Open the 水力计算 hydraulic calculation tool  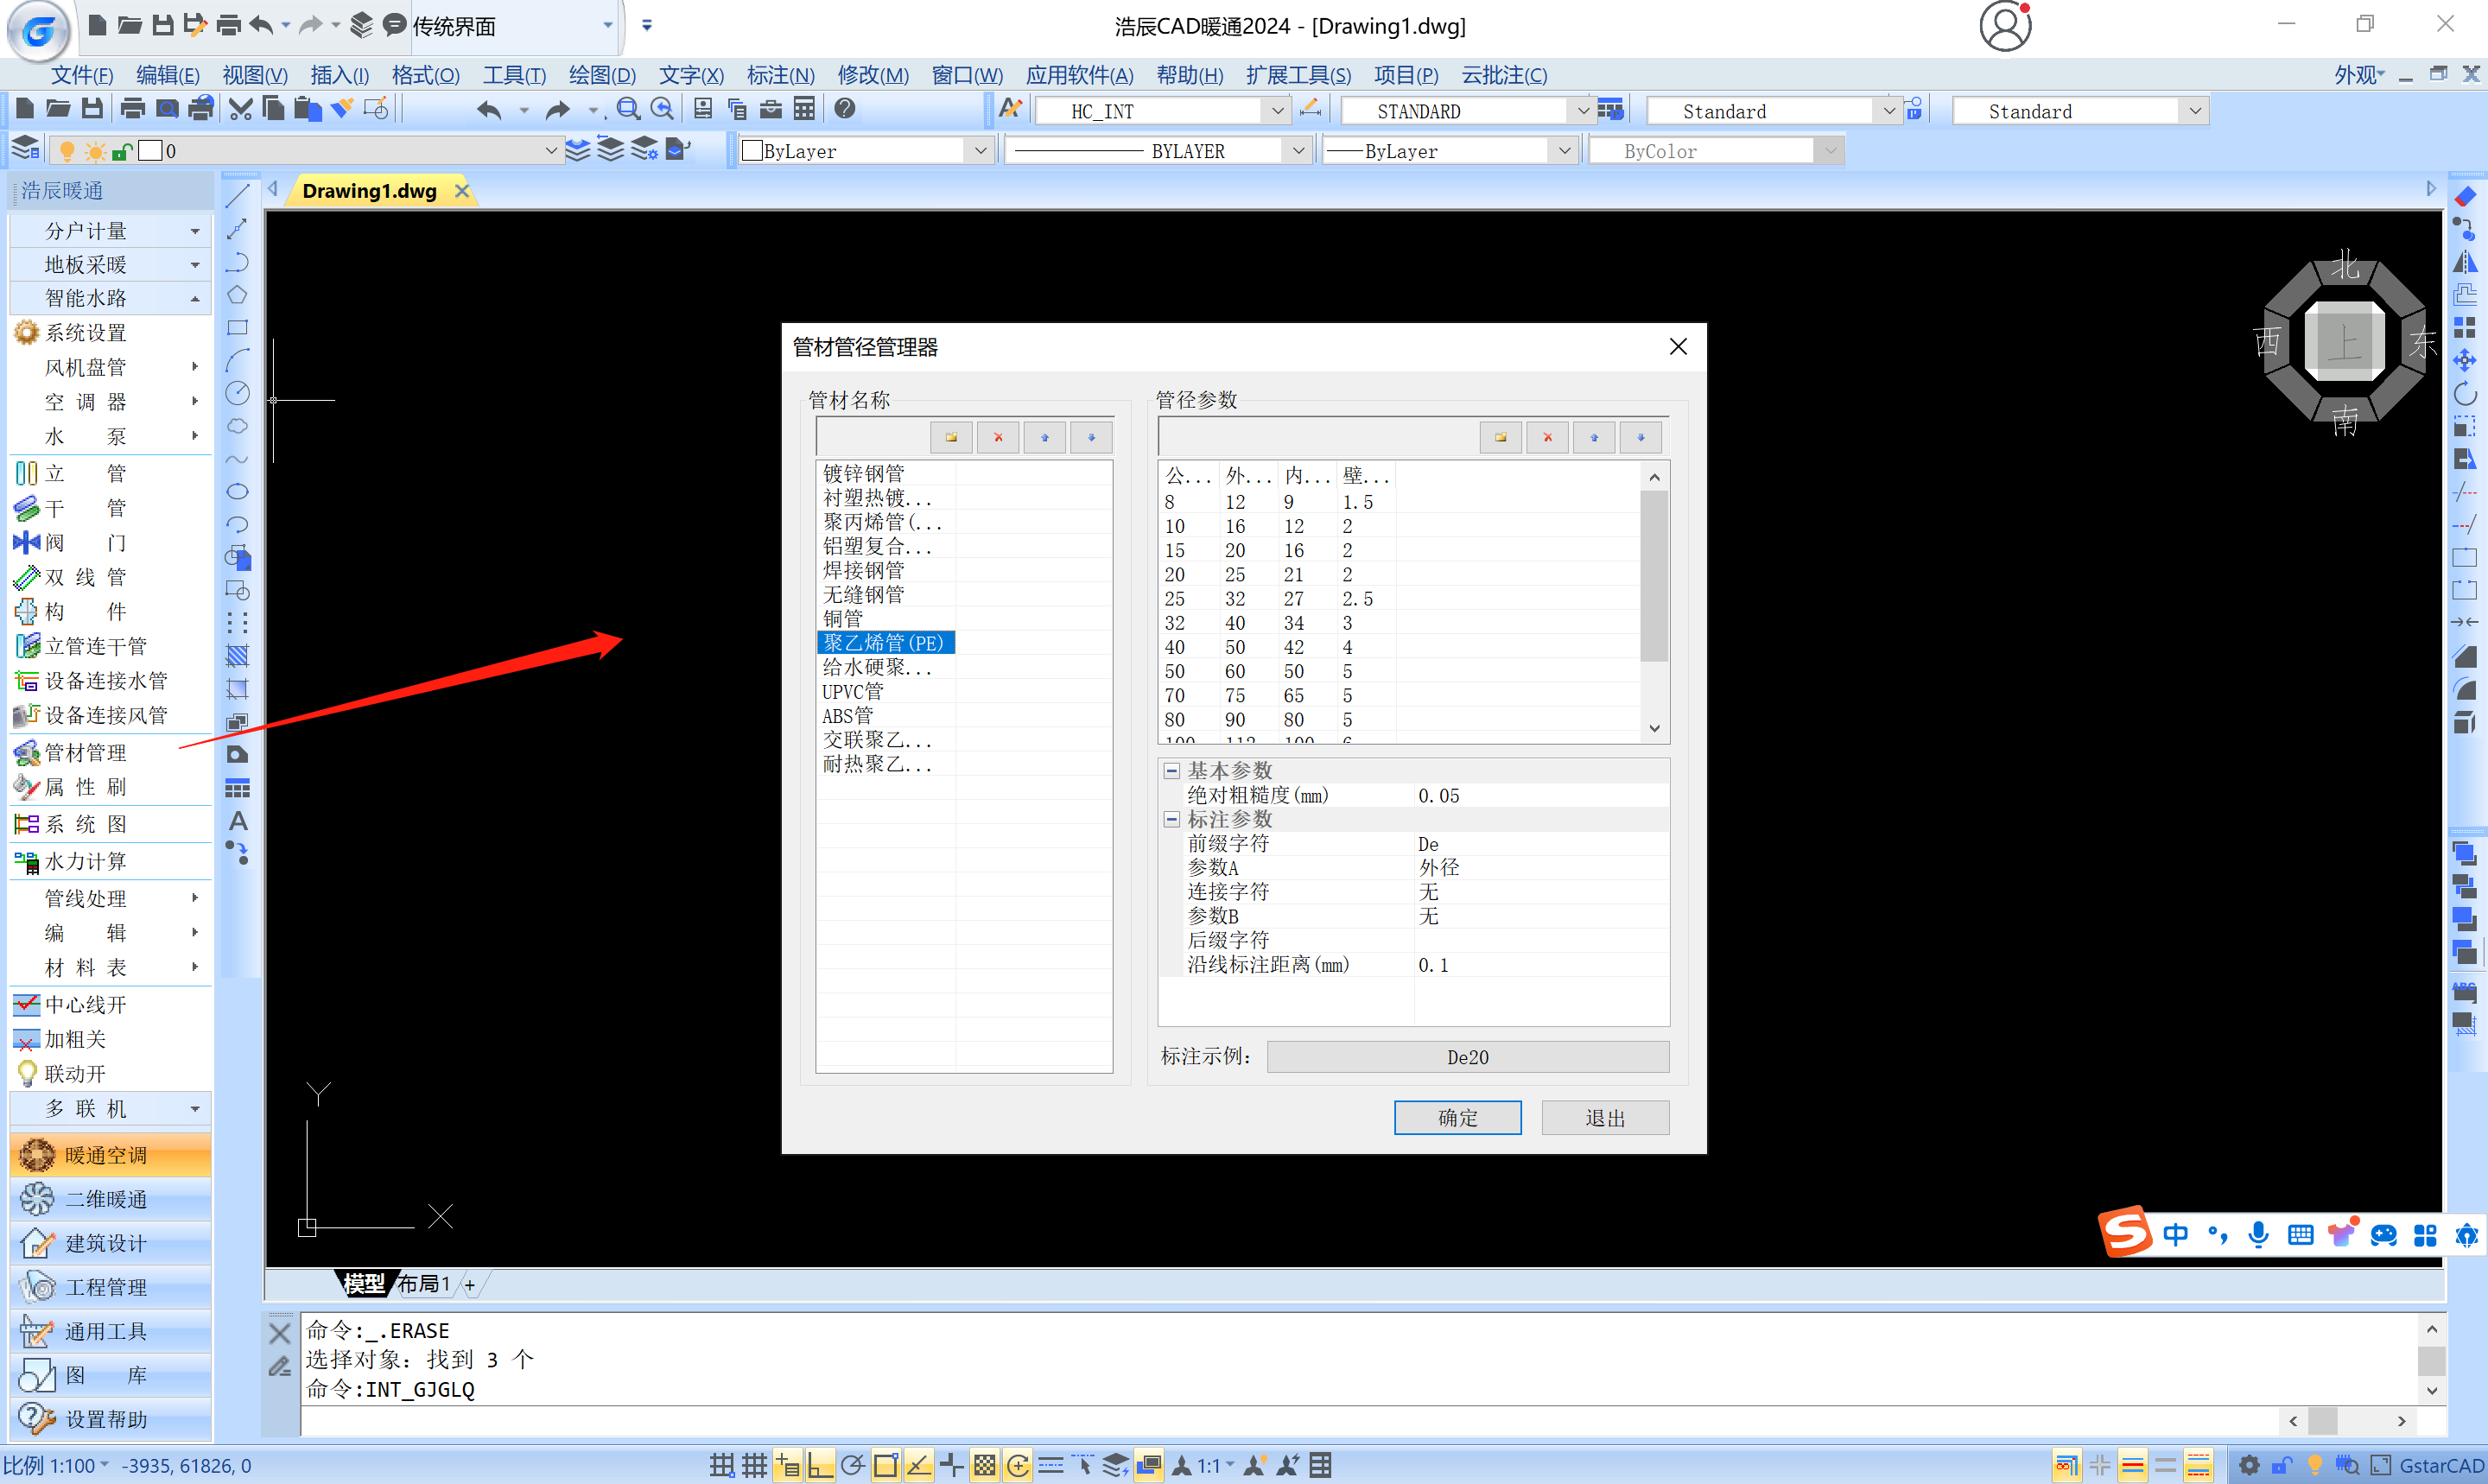point(85,861)
